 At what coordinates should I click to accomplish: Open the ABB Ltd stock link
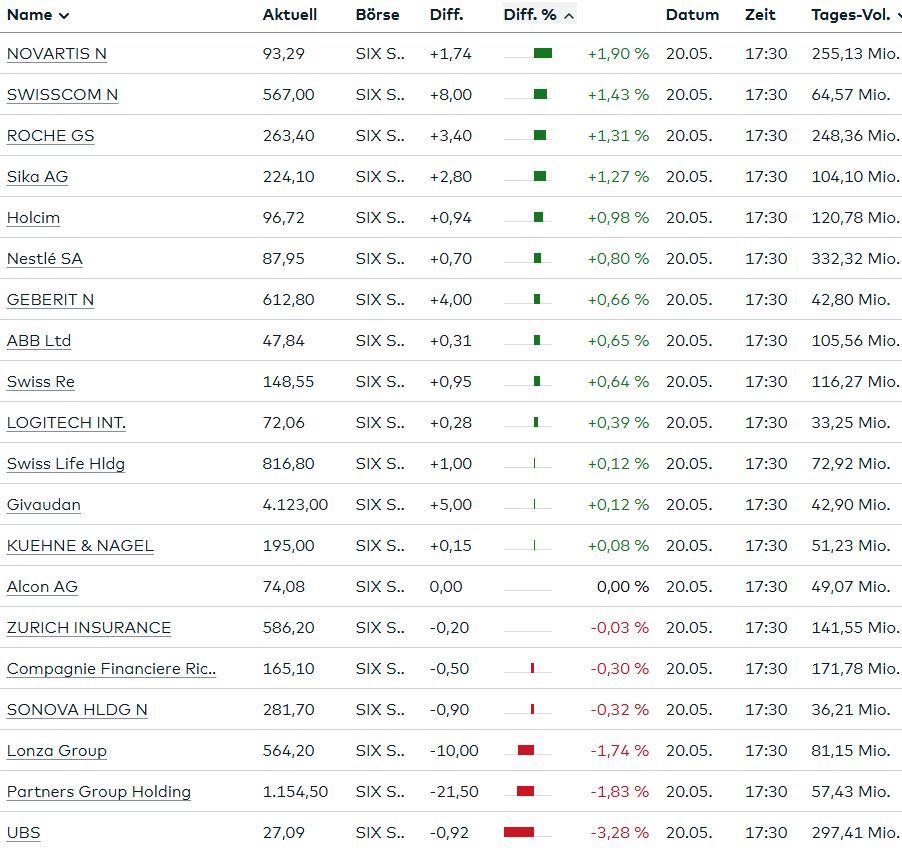click(x=39, y=341)
